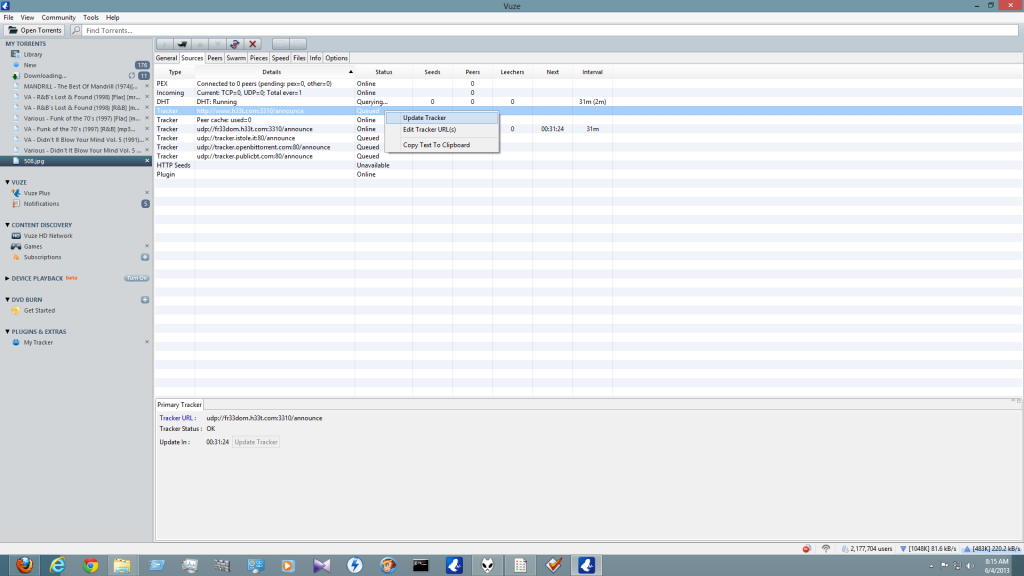Choose Edit Tracker URL(s) from context menu

click(x=441, y=129)
